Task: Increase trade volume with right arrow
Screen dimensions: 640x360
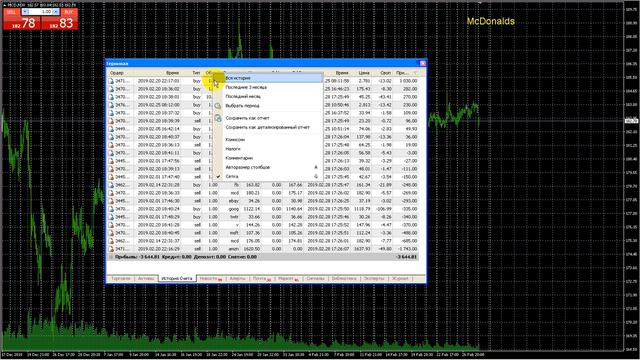Action: pyautogui.click(x=56, y=12)
